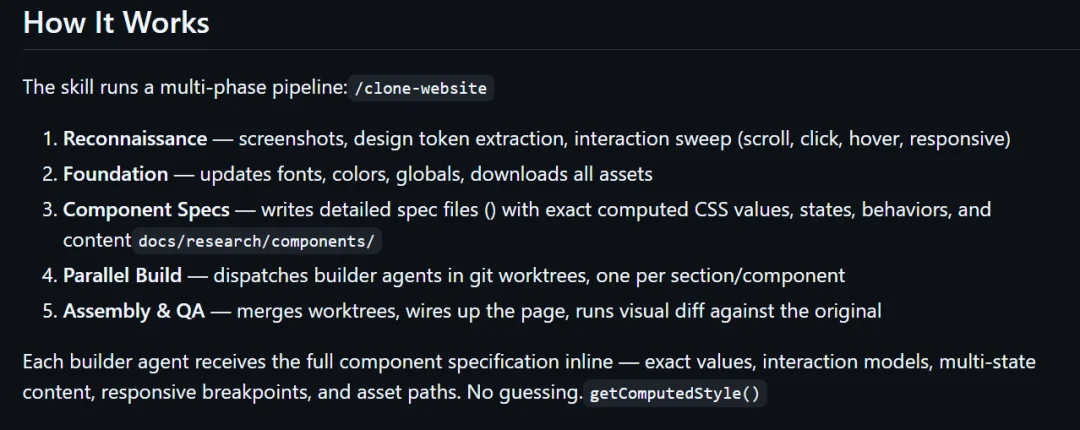Click the /clone-website code snippet

(x=421, y=89)
